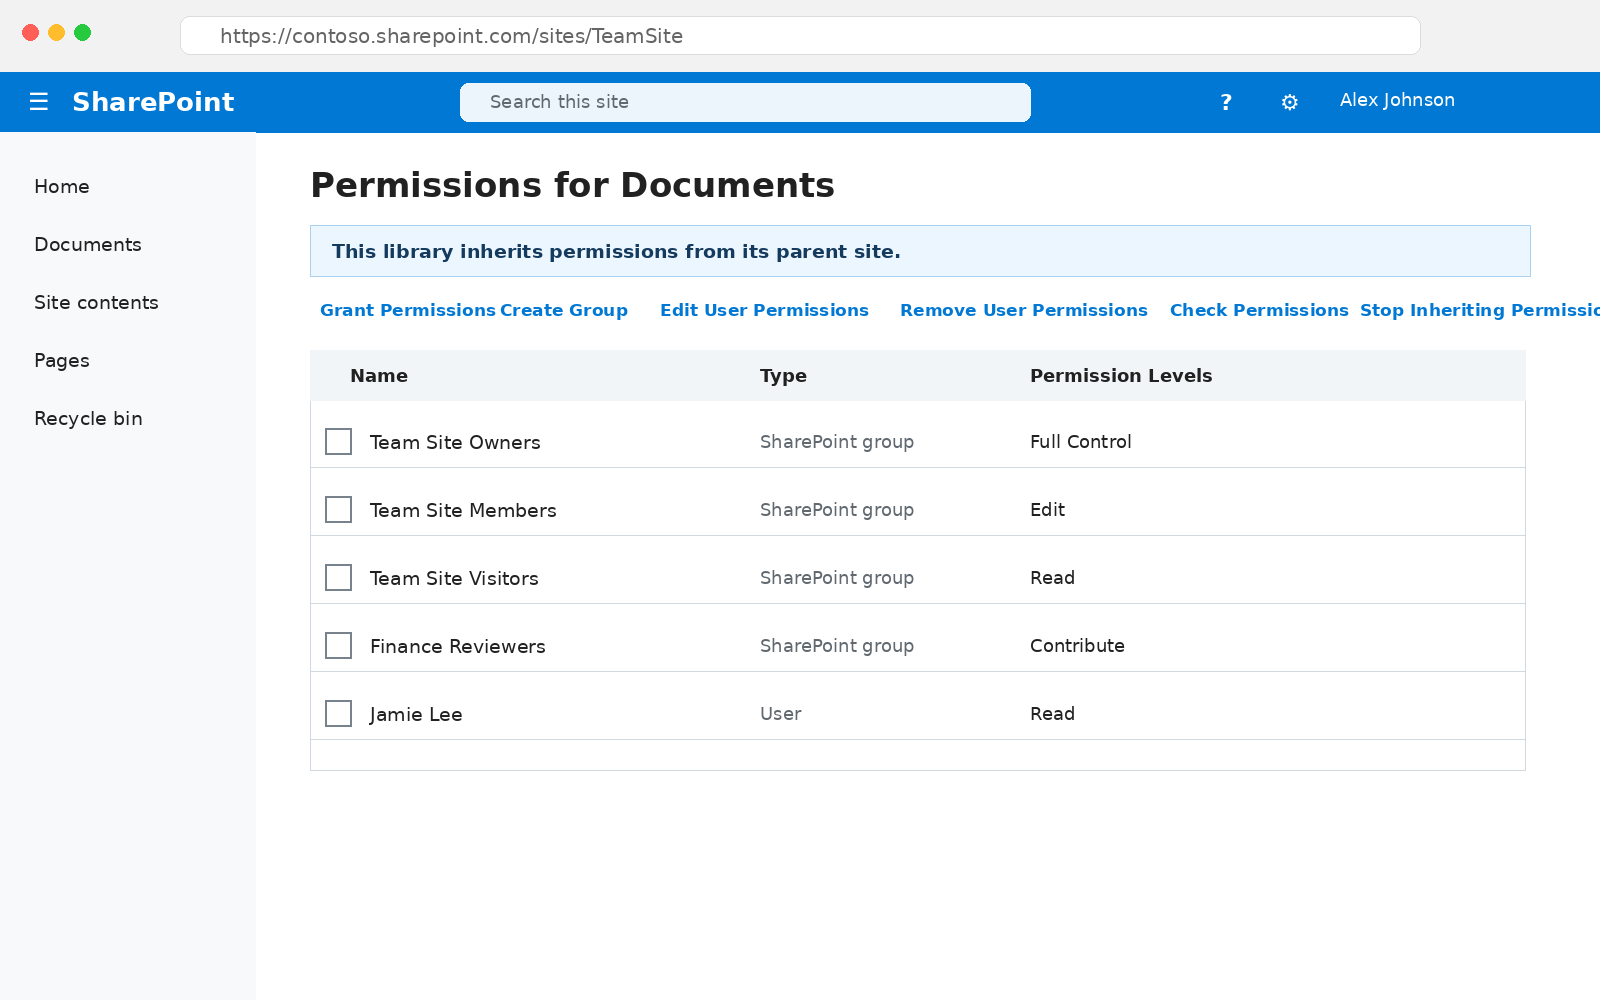The width and height of the screenshot is (1600, 1000).
Task: Choose Edit User Permissions
Action: tap(764, 310)
